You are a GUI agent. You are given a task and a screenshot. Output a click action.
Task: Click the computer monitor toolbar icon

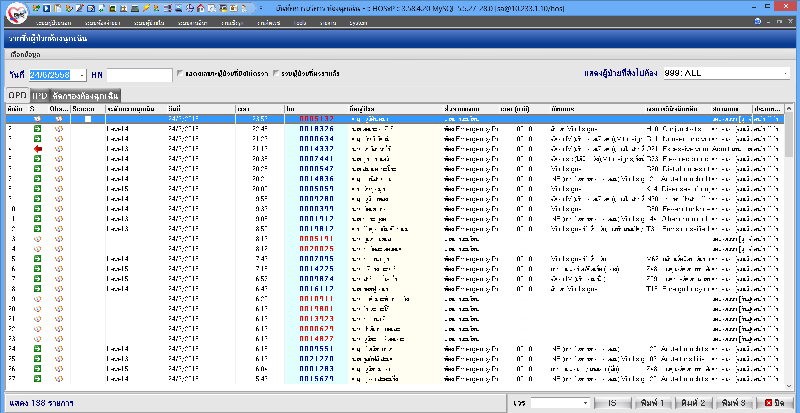pos(179,8)
